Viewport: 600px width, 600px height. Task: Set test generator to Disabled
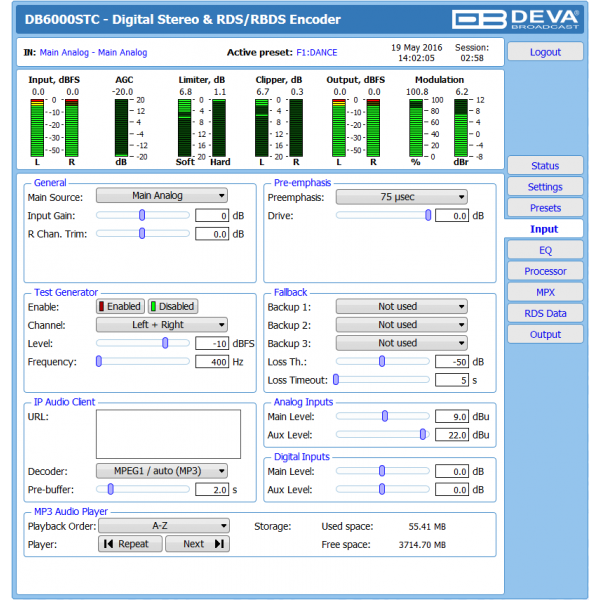pos(173,307)
